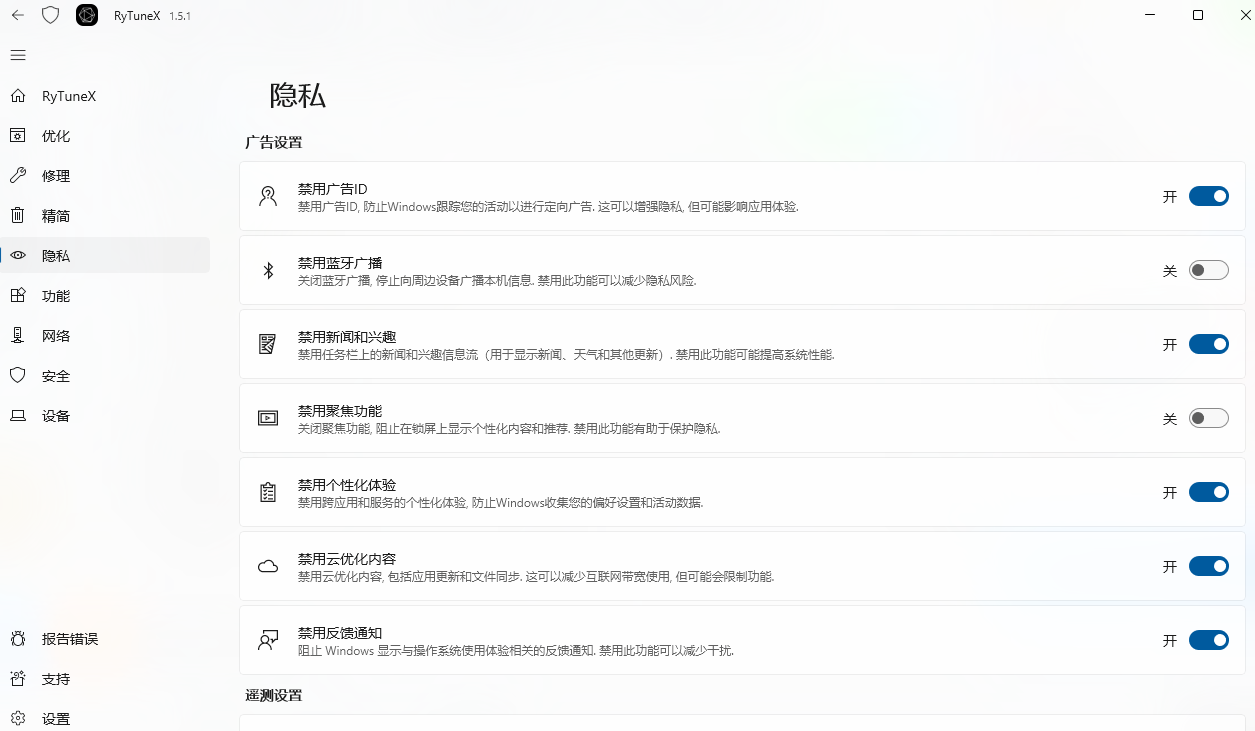This screenshot has width=1255, height=731.
Task: Click the RyTuneX logo in the title bar
Action: pyautogui.click(x=87, y=15)
